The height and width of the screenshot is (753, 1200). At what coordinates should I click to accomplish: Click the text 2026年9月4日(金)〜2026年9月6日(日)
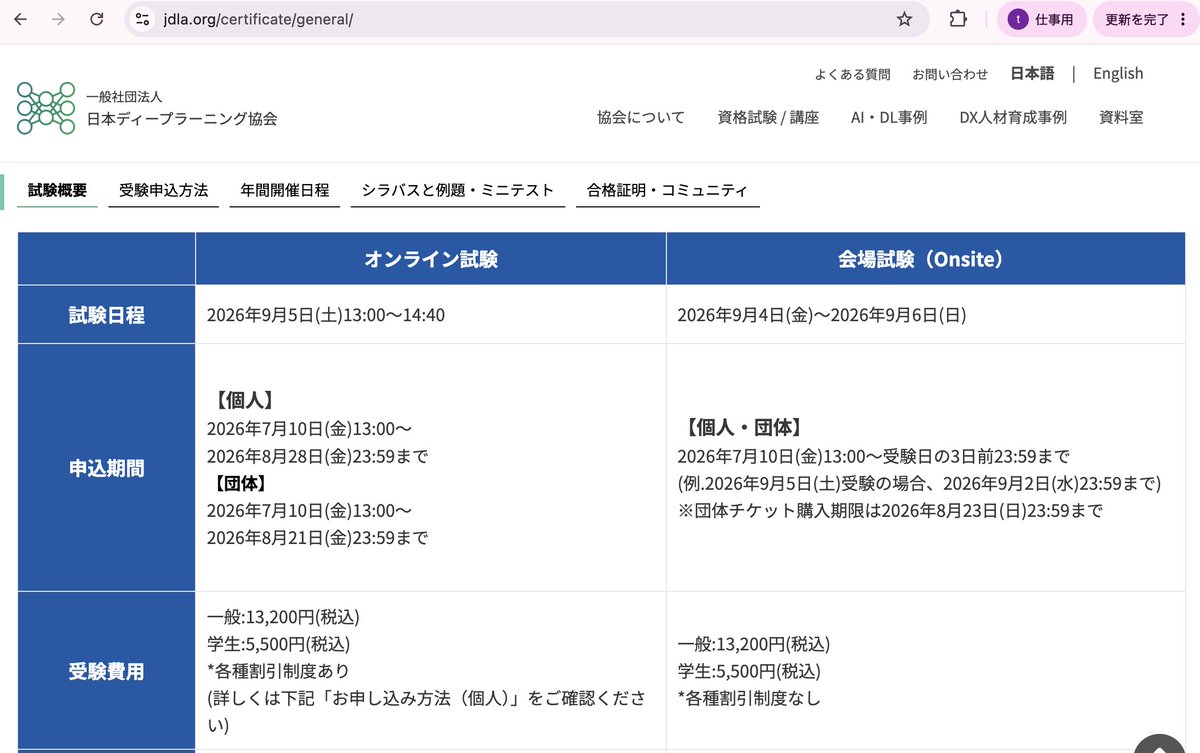pos(821,316)
